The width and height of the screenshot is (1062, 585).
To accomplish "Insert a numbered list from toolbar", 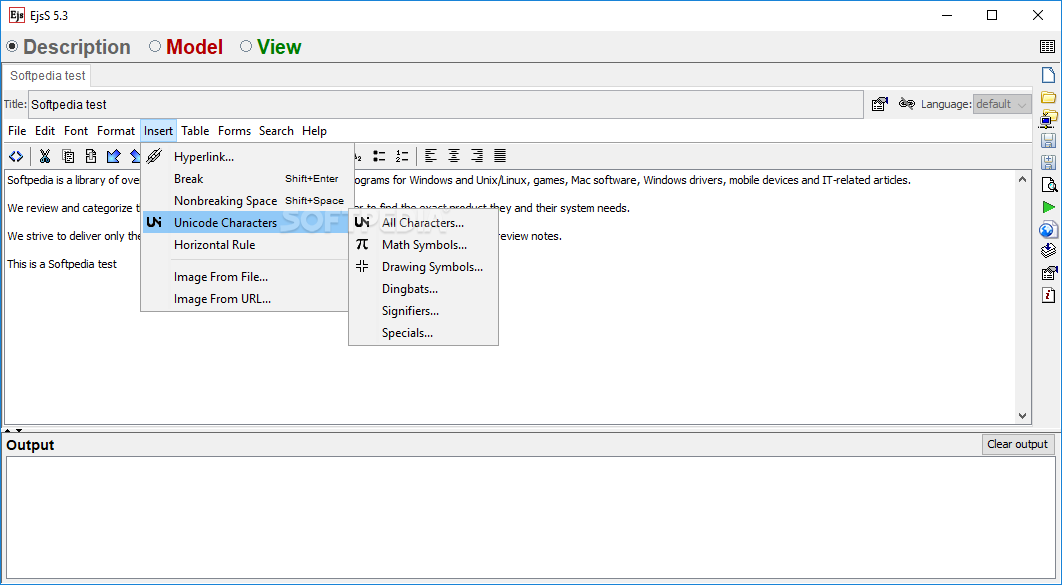I will pos(402,156).
